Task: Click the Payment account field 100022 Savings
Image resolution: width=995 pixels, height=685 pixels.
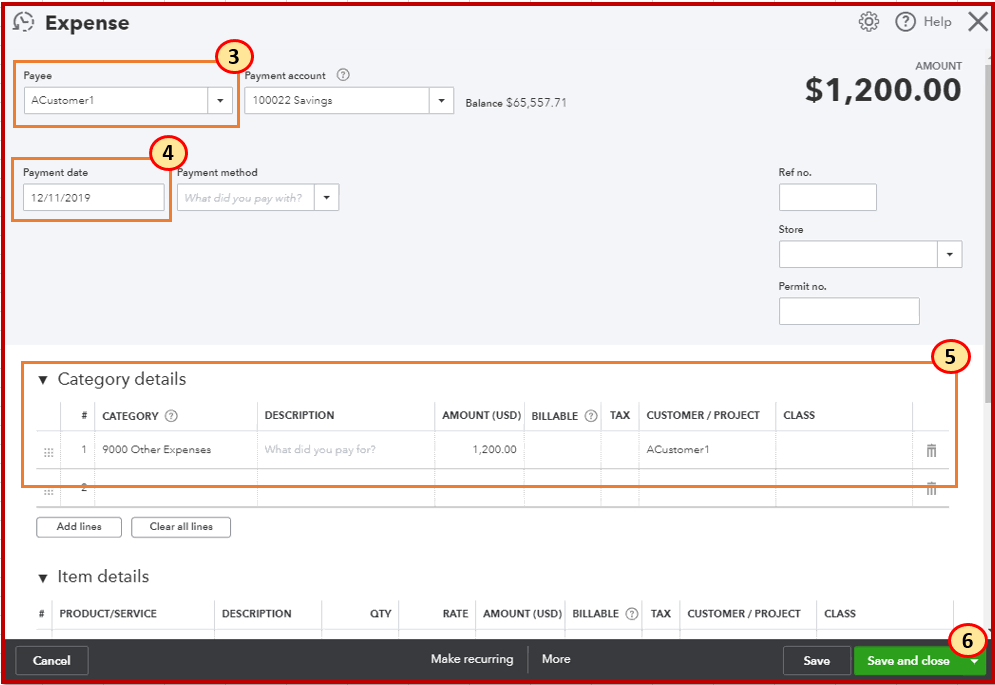Action: click(337, 100)
